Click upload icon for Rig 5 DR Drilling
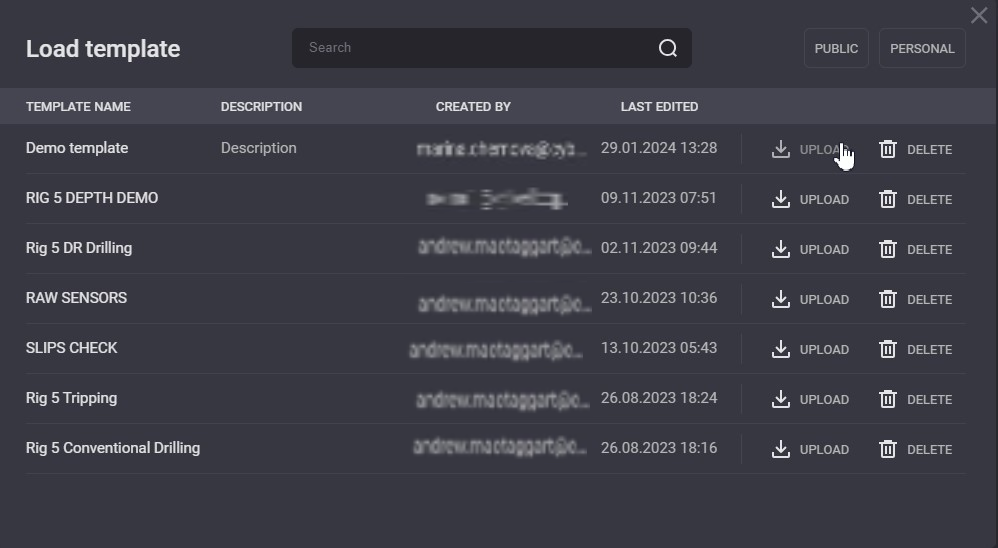This screenshot has width=998, height=548. tap(781, 249)
